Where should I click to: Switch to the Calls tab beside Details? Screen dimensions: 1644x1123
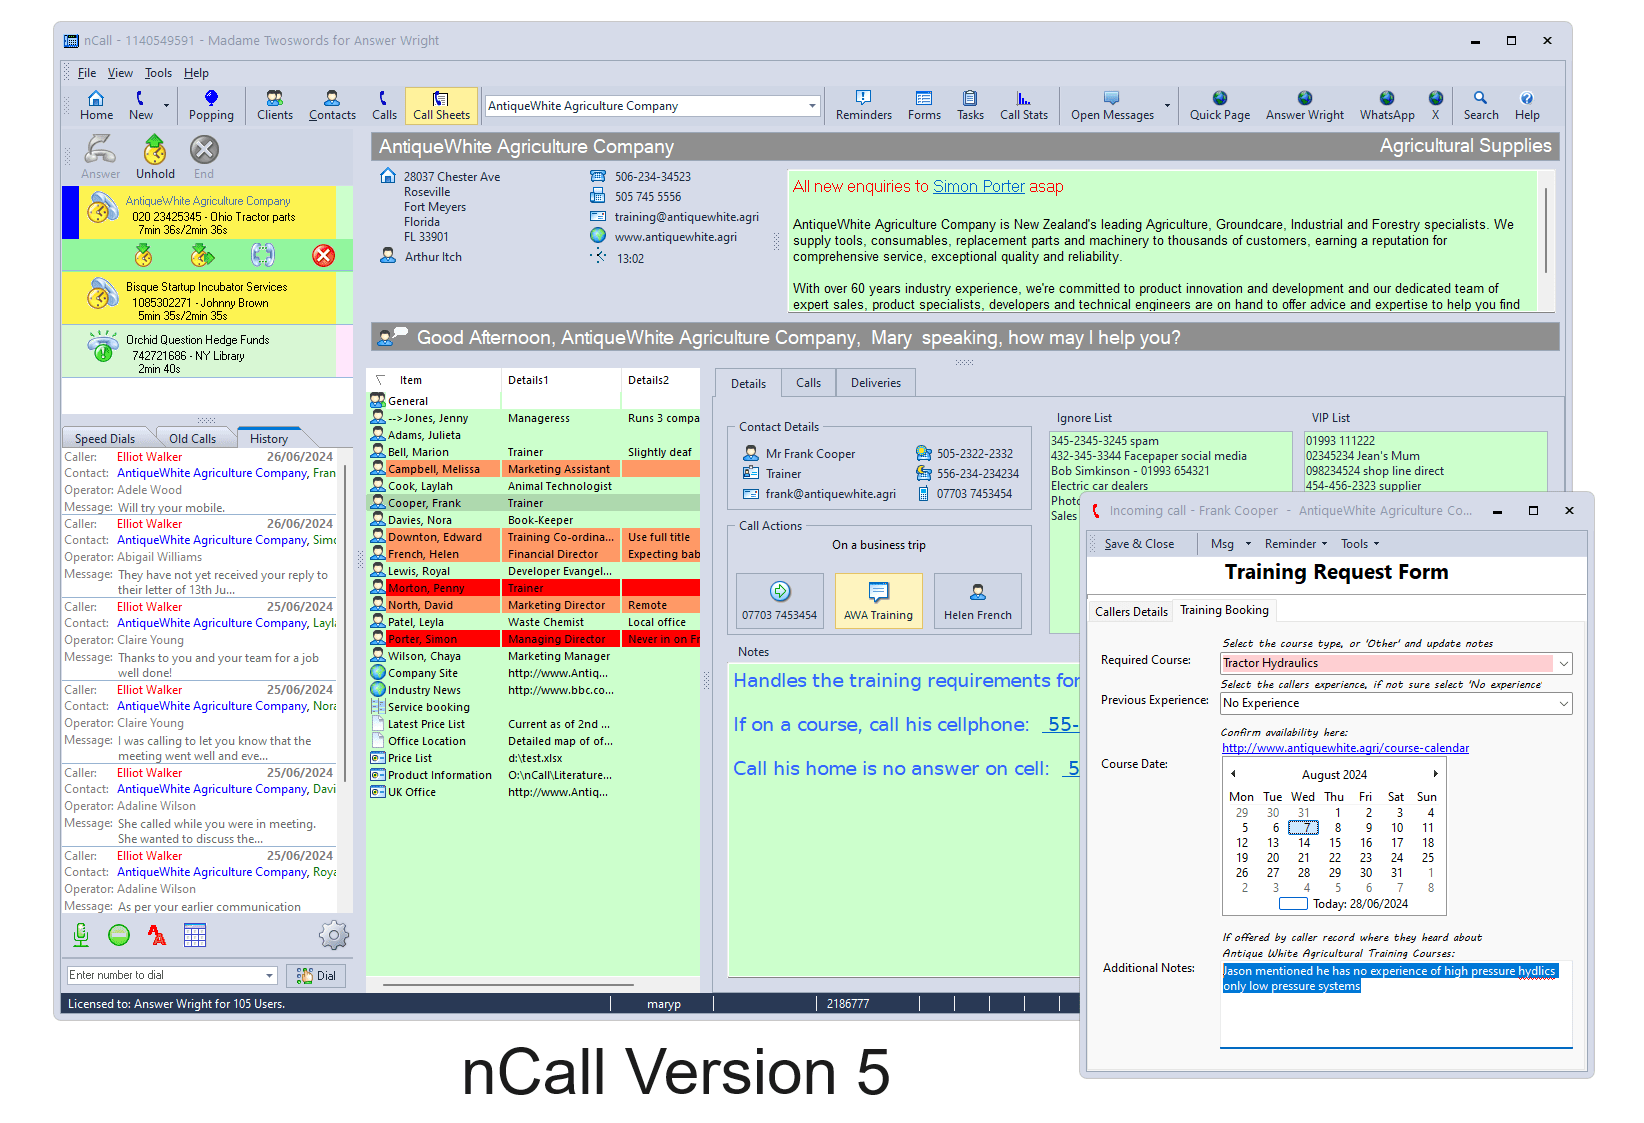808,383
